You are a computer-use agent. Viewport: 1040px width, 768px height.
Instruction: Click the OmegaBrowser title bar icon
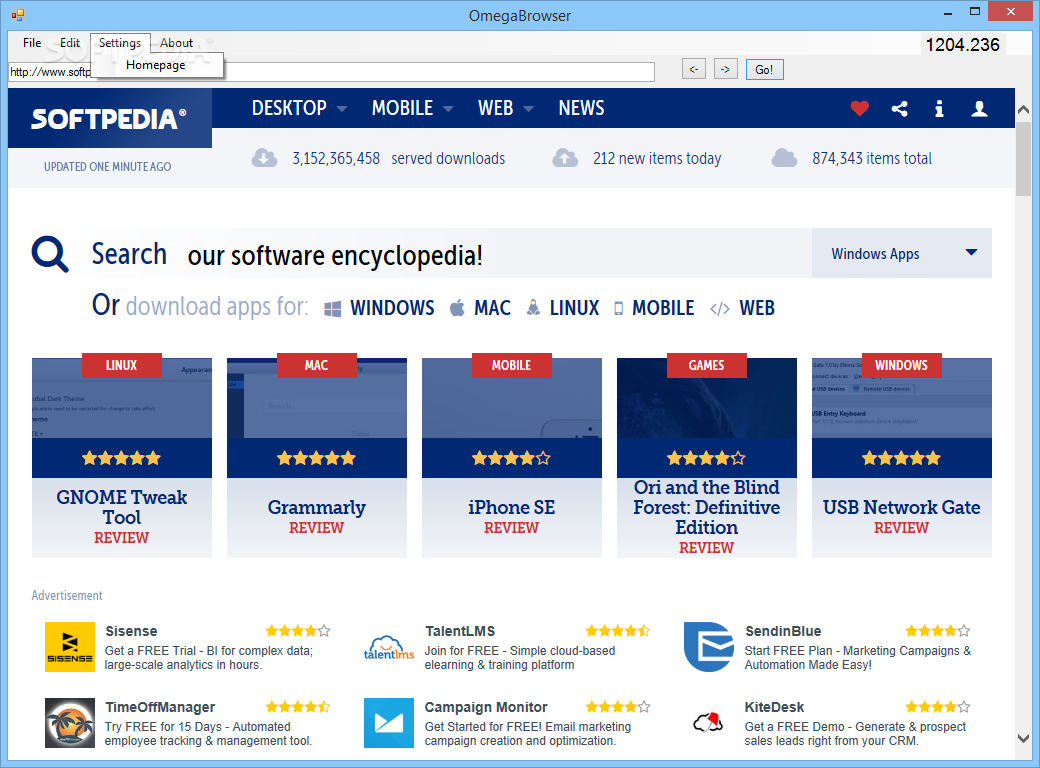coord(17,15)
